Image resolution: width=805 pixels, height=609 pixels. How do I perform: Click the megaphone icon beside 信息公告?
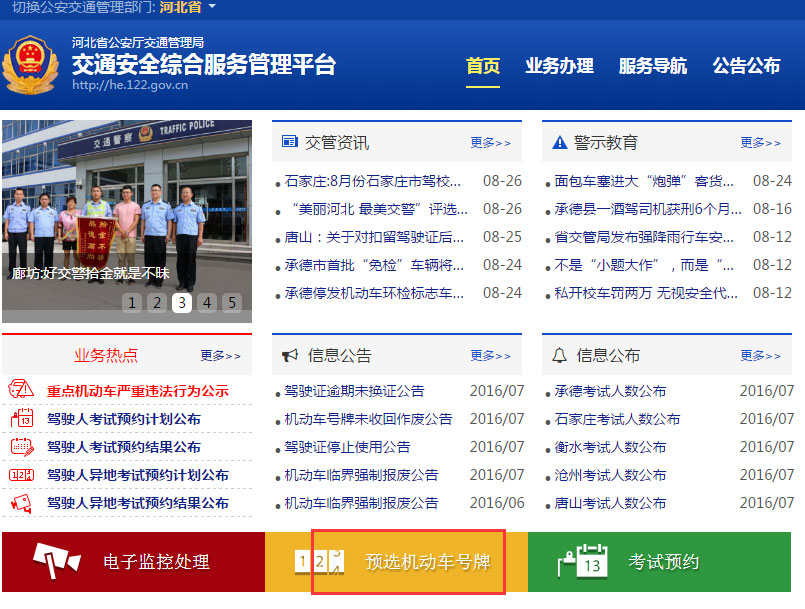click(x=290, y=355)
